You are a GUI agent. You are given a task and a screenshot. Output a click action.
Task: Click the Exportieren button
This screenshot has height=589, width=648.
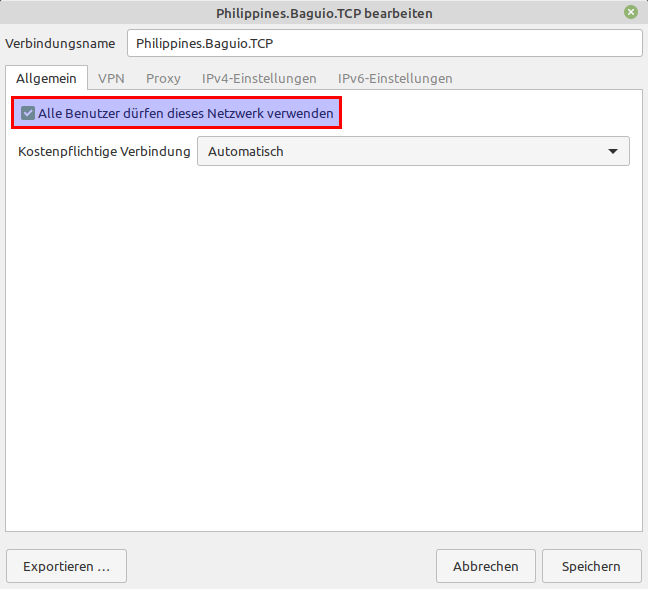coord(67,566)
